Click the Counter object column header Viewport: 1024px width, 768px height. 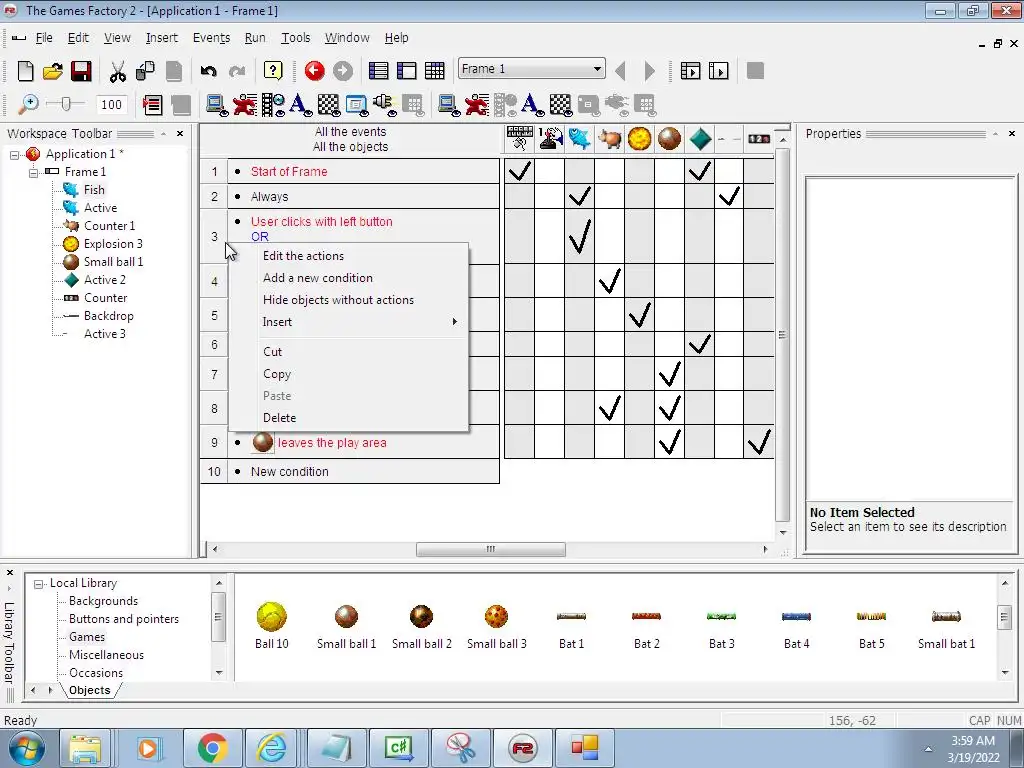point(759,138)
